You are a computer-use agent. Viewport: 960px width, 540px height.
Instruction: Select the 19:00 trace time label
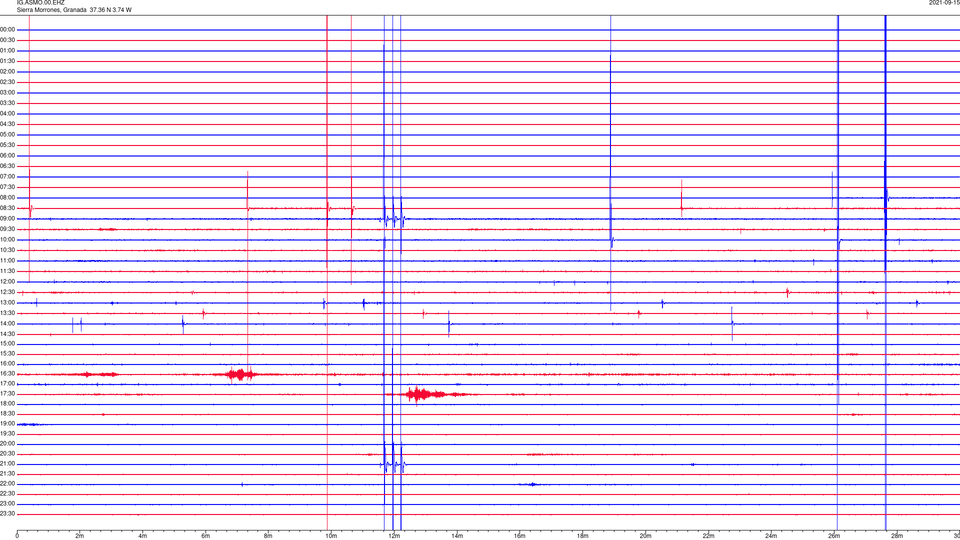click(8, 423)
